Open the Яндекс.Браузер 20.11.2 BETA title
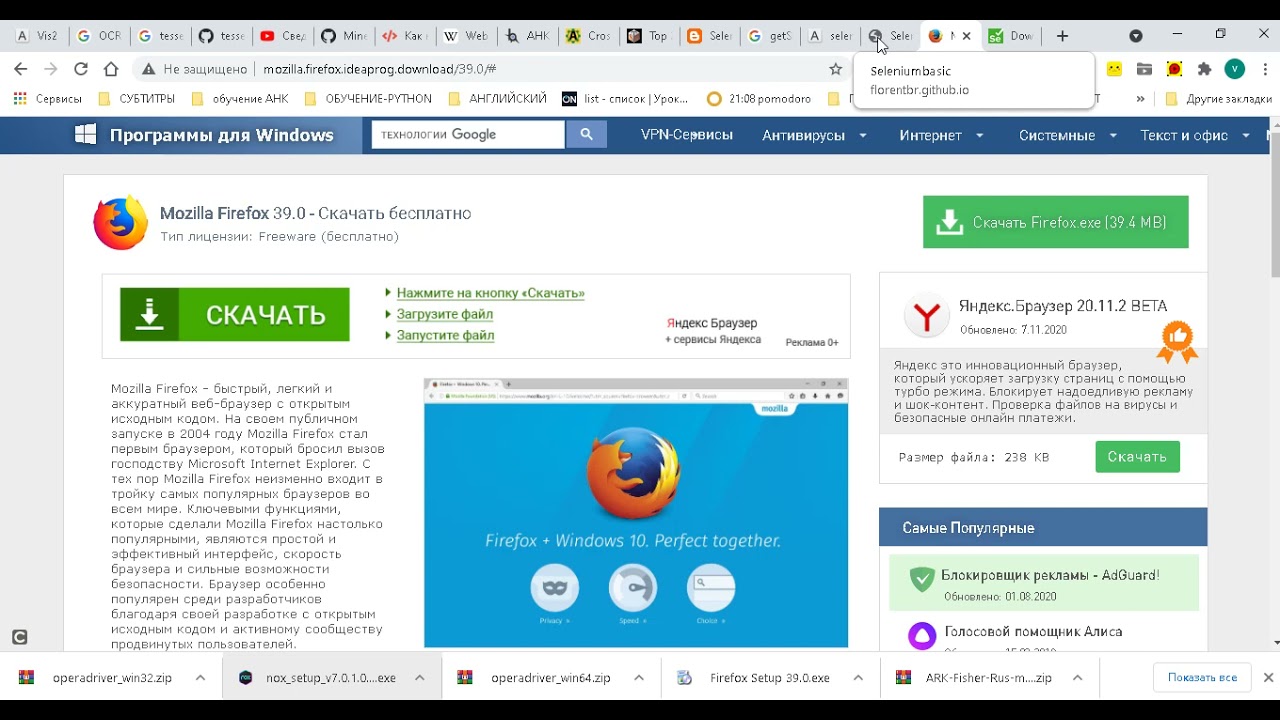The image size is (1280, 720). [x=1062, y=306]
